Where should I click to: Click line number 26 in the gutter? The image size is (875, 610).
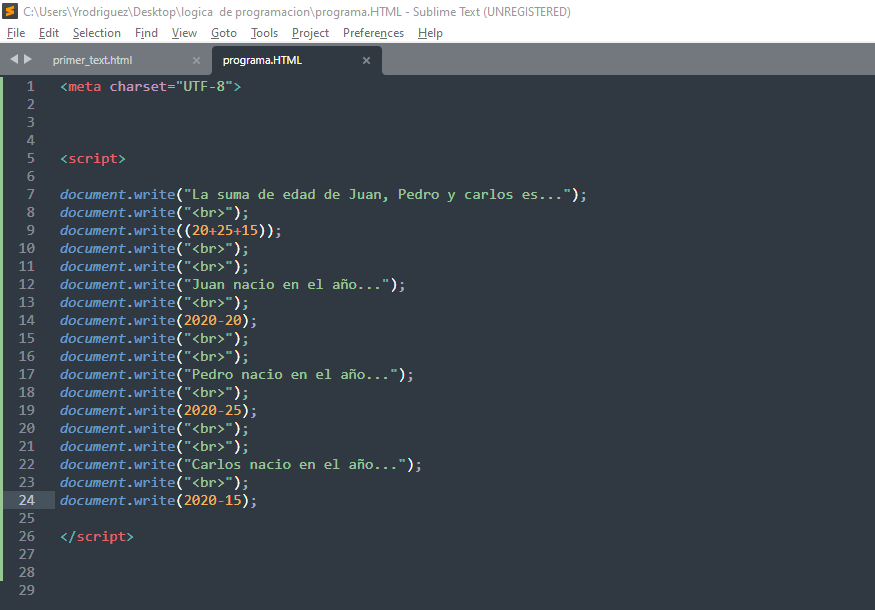coord(26,536)
